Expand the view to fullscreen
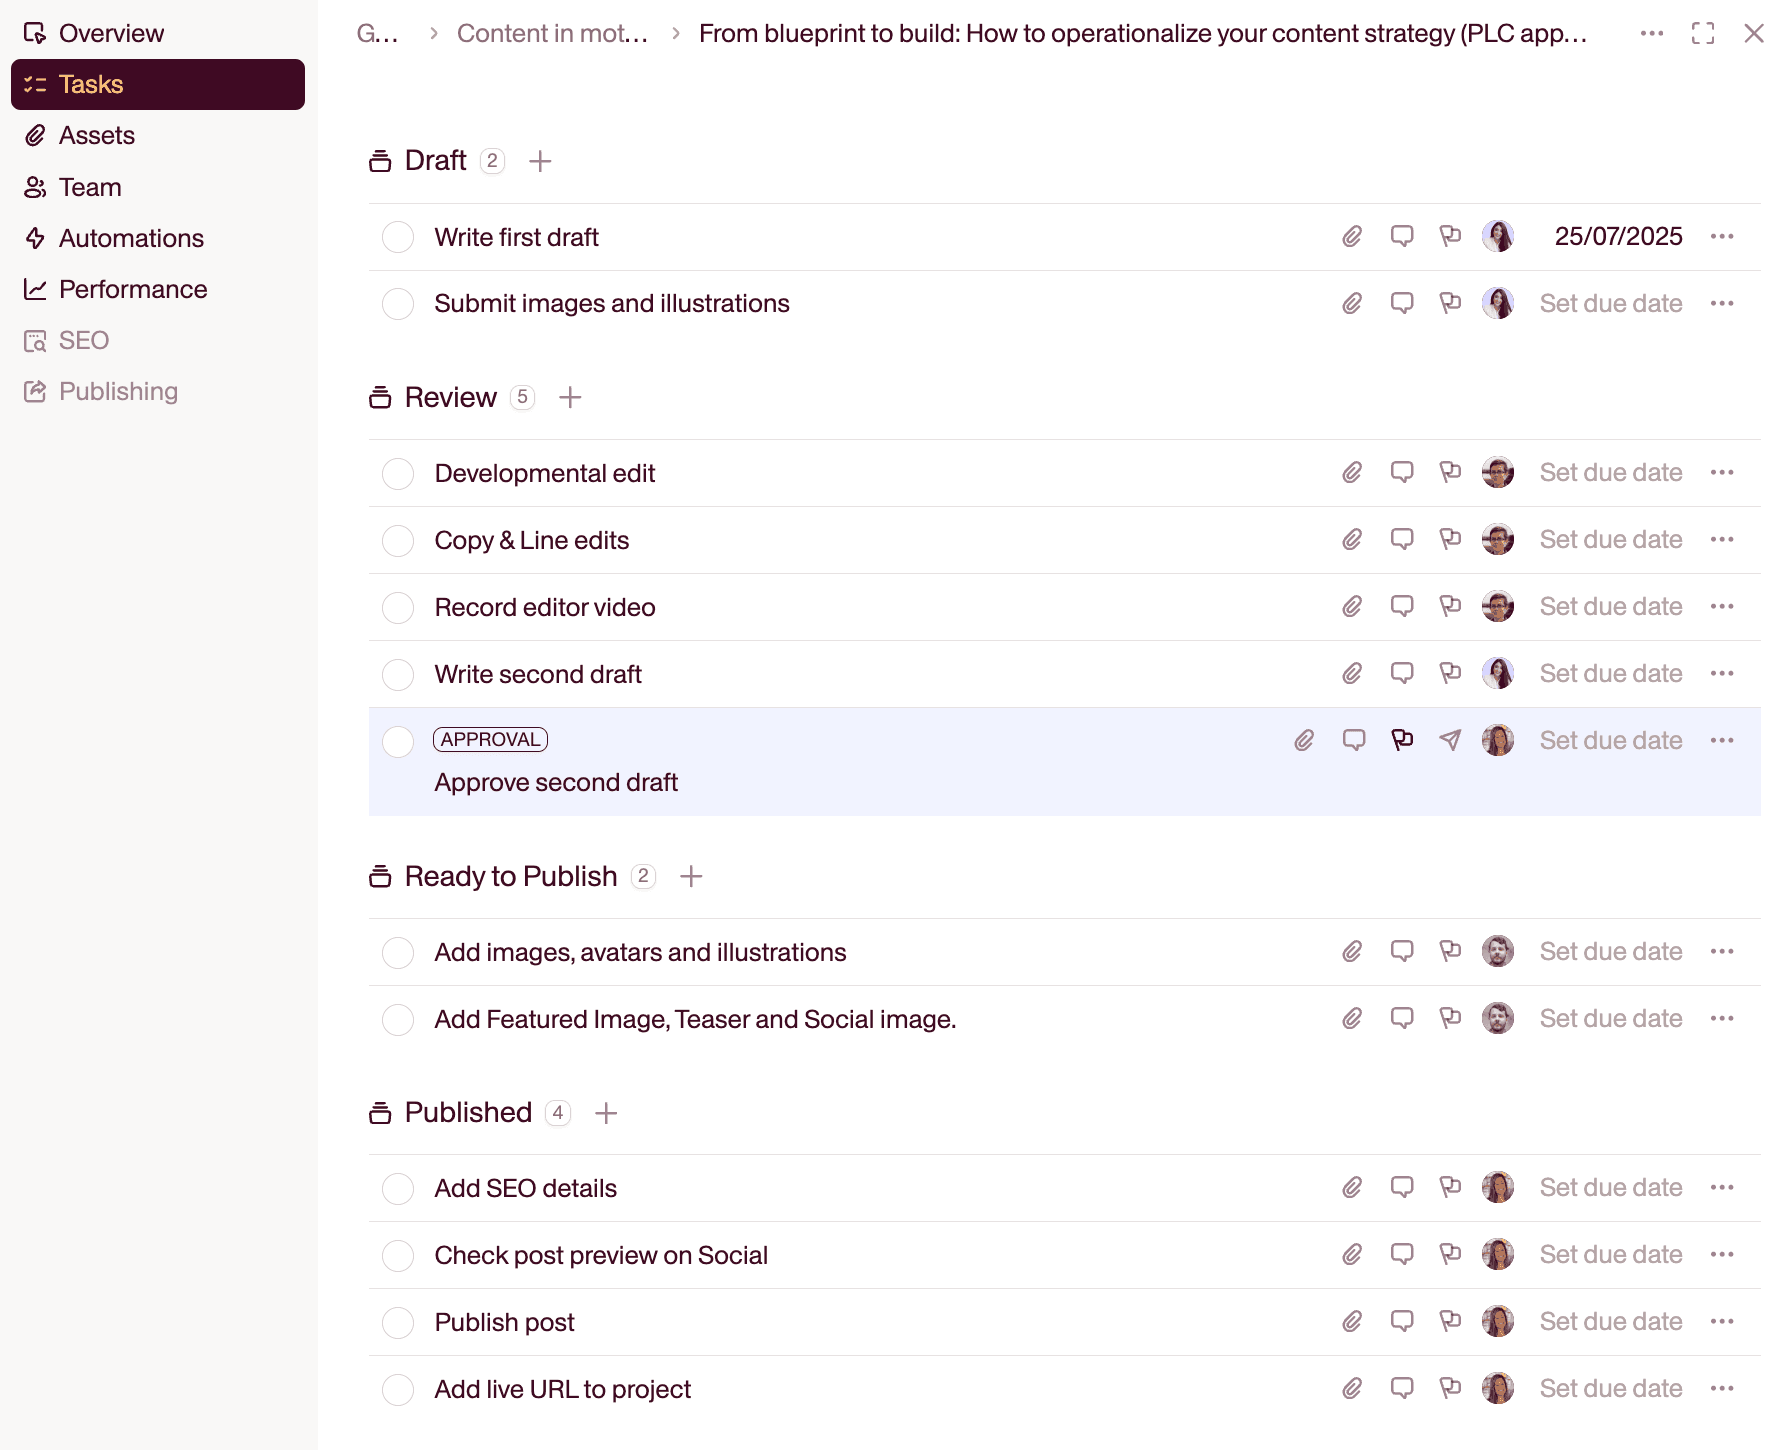Screen dimensions: 1784x1450 click(1704, 33)
